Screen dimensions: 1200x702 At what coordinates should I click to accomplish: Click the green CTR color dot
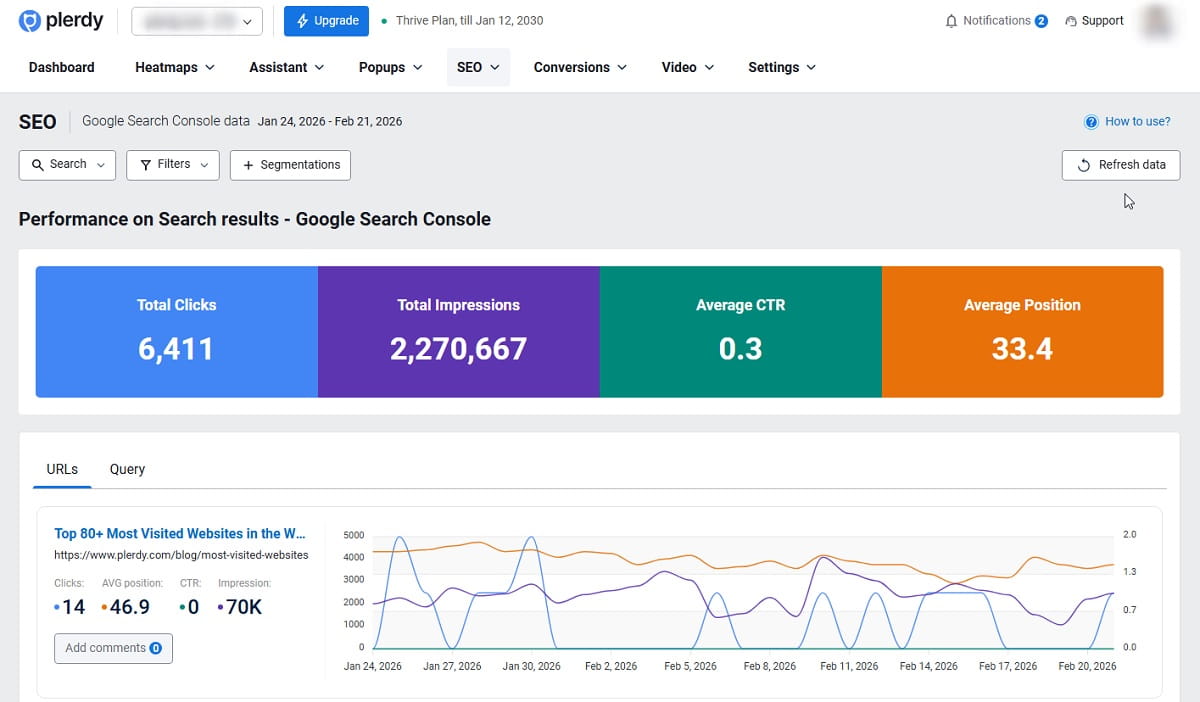tap(182, 607)
